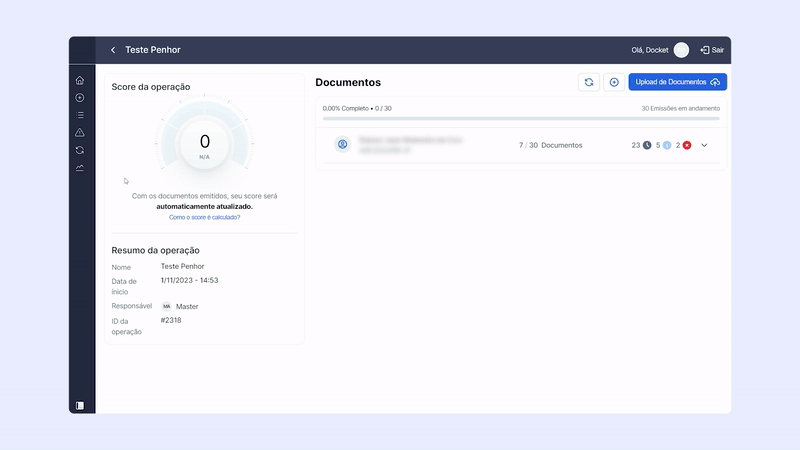Click the add-circle button beside Upload
800x450 pixels.
[614, 82]
